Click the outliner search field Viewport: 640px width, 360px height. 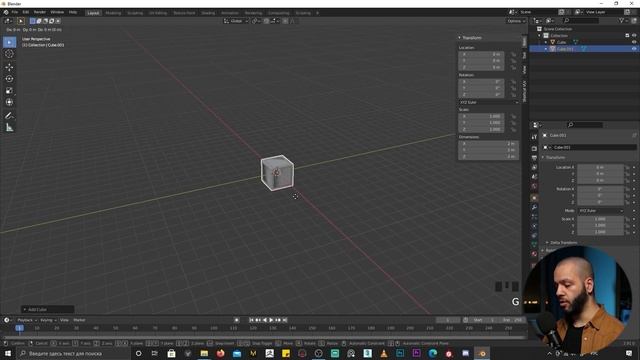(x=581, y=20)
